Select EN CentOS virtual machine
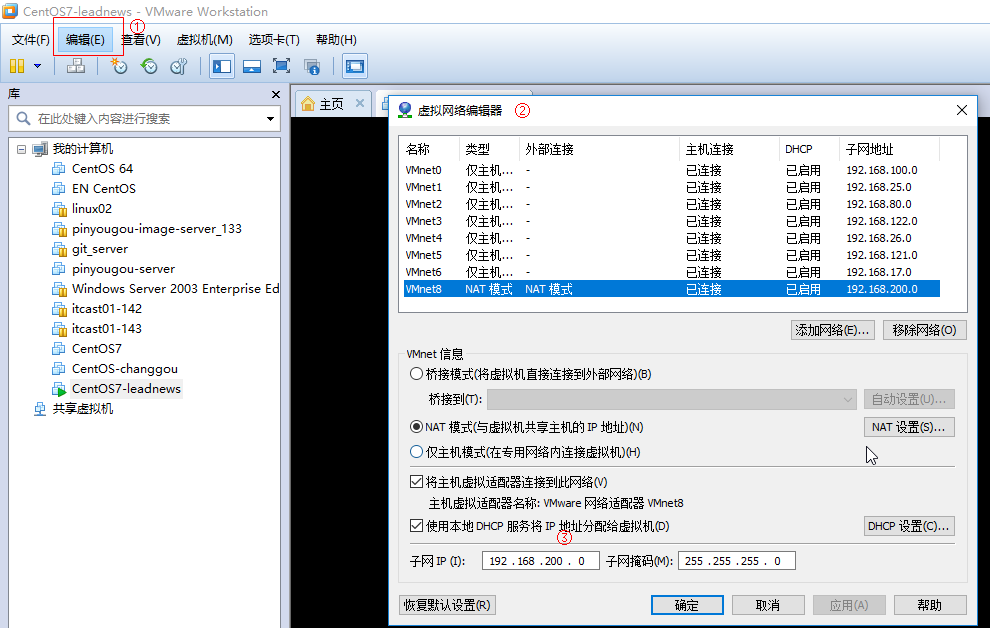The height and width of the screenshot is (628, 990). click(104, 189)
